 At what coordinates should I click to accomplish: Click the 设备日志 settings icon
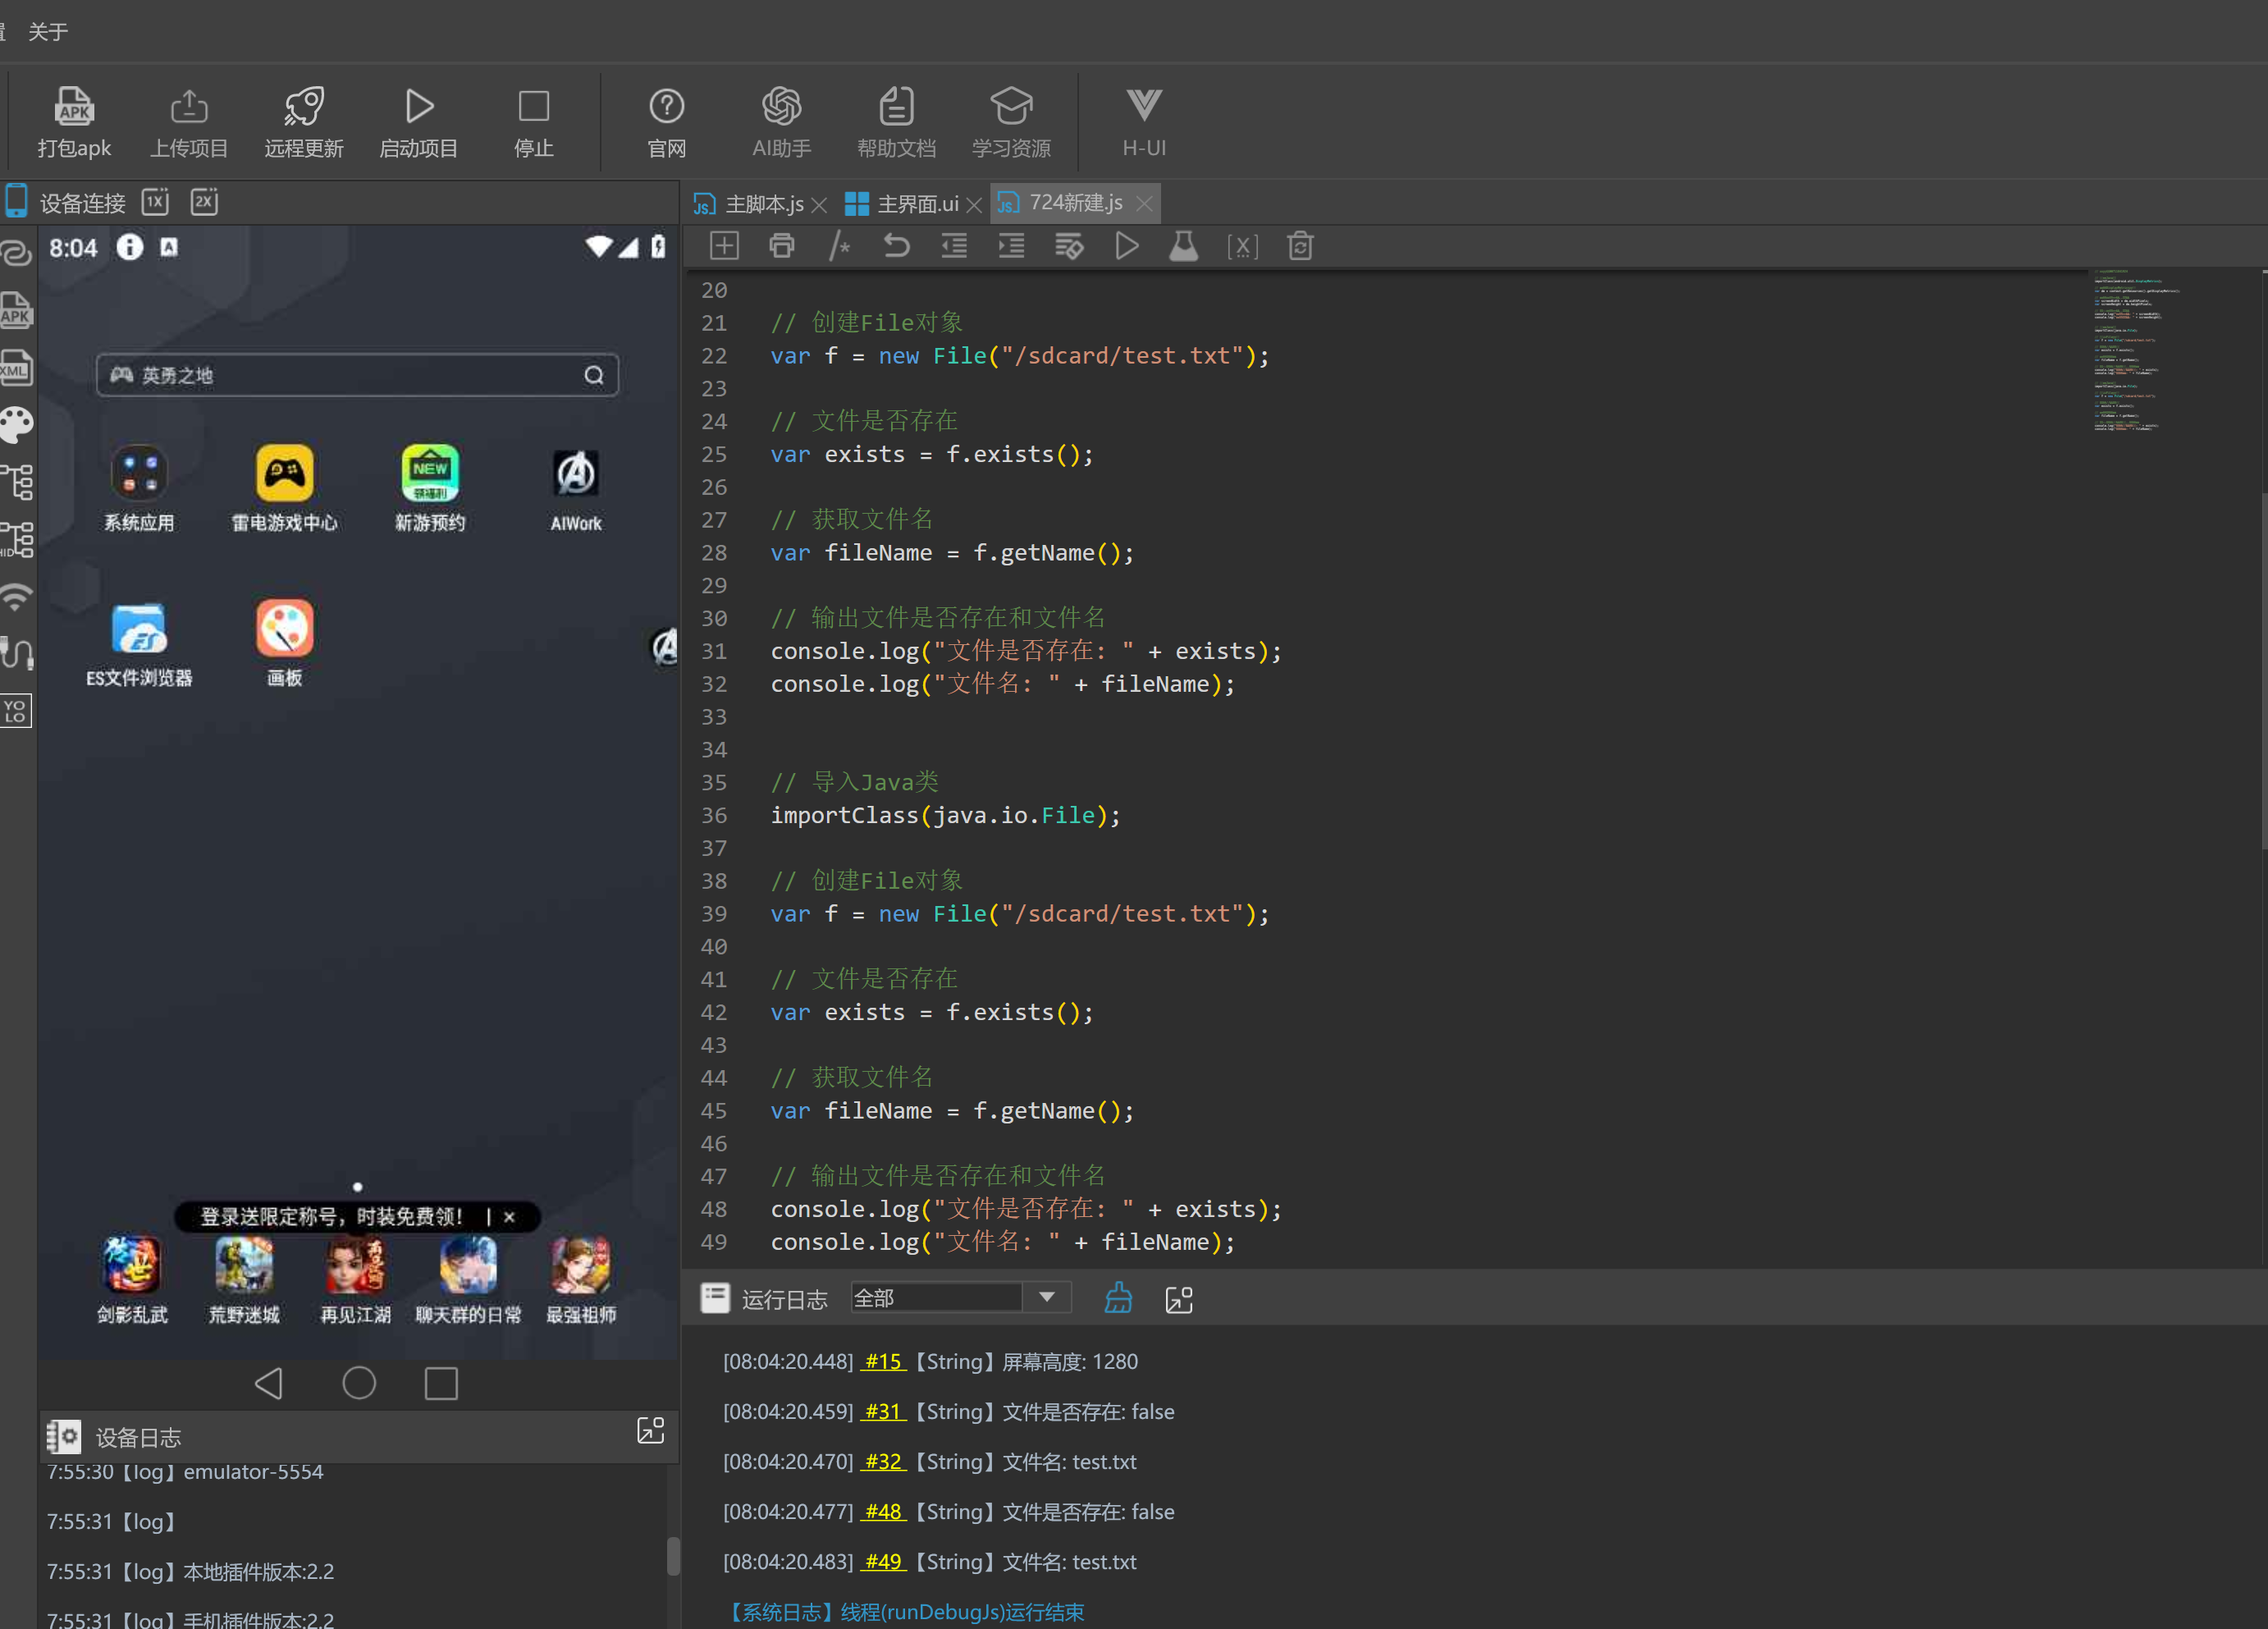[x=64, y=1436]
